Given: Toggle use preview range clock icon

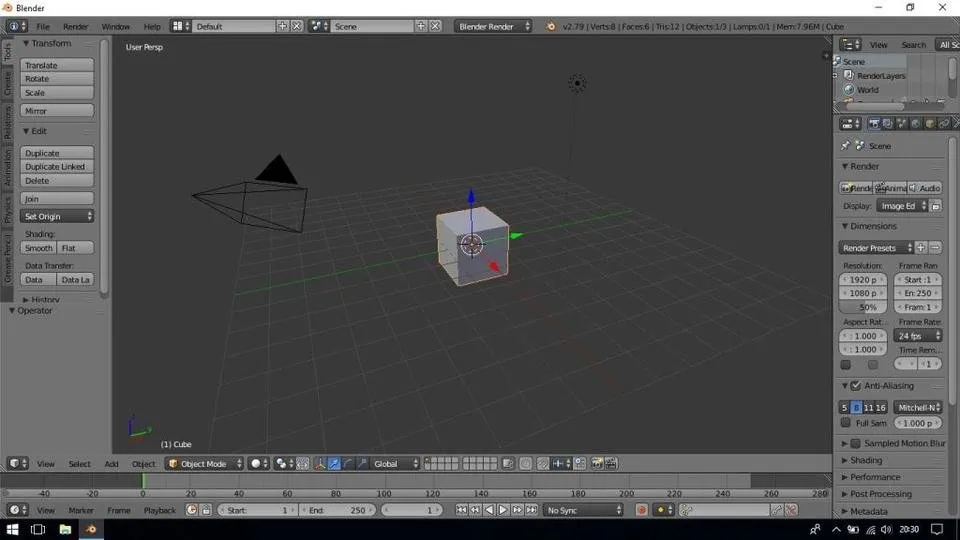Looking at the screenshot, I should 192,510.
